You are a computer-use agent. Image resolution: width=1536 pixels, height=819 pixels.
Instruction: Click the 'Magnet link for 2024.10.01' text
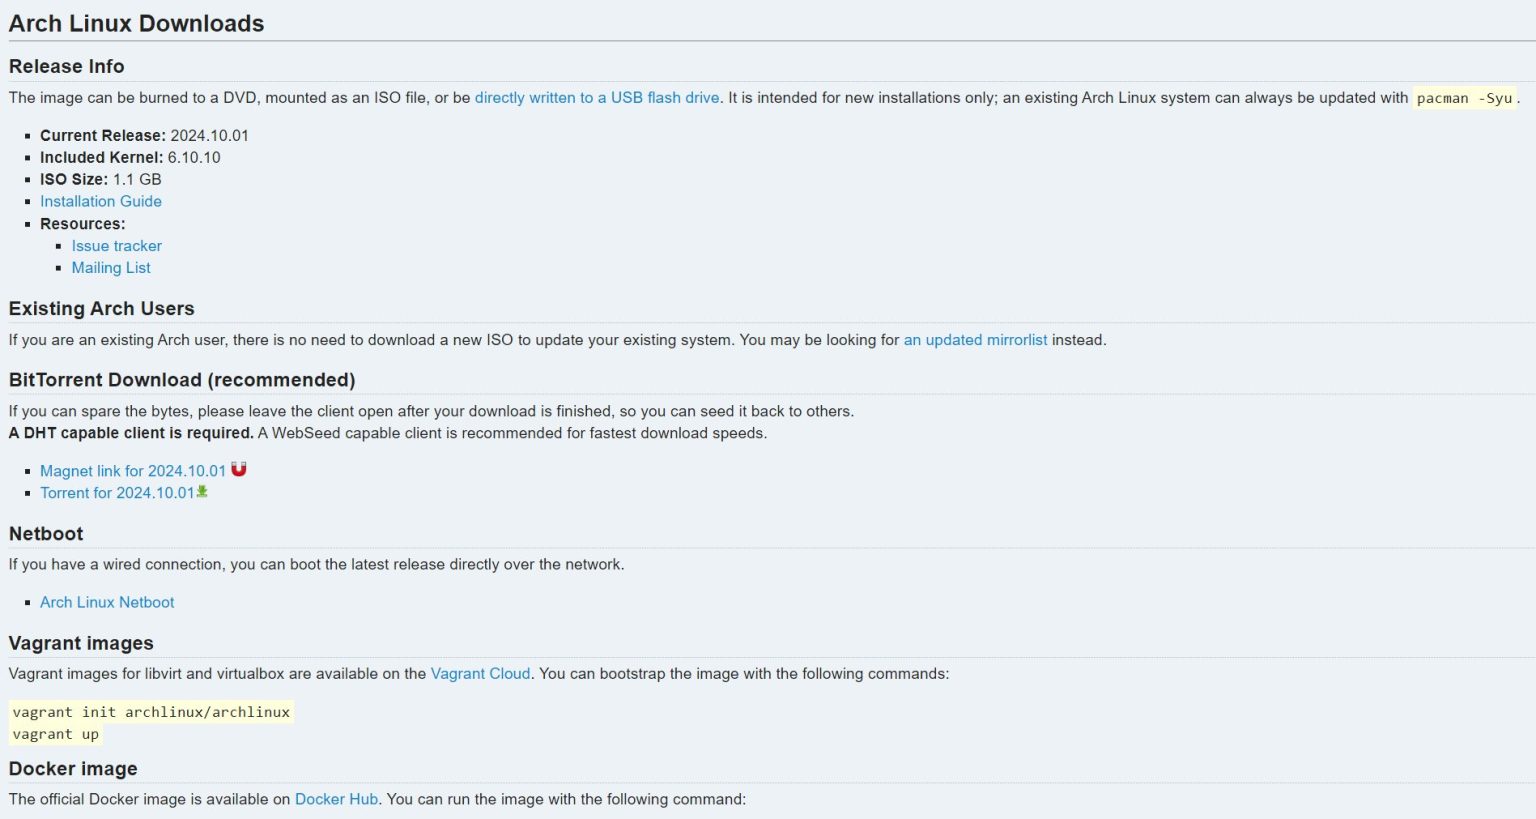pyautogui.click(x=133, y=471)
